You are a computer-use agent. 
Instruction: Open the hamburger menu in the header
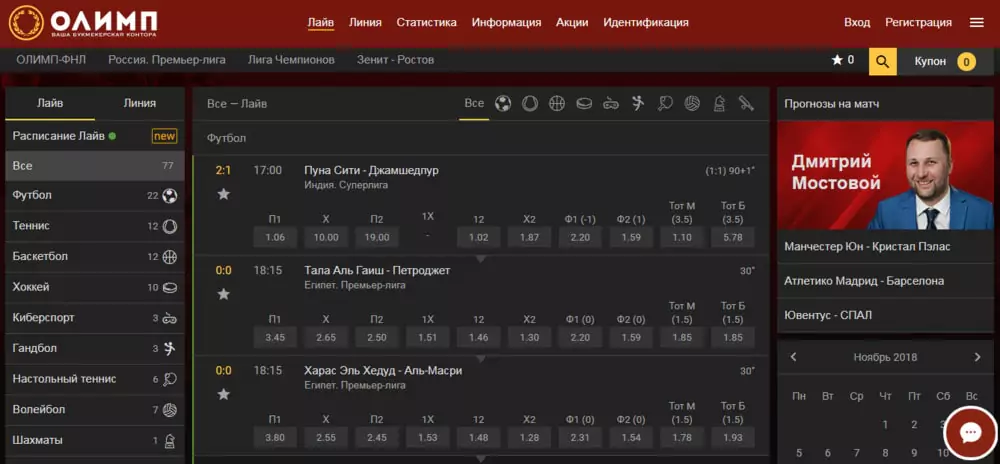tap(976, 23)
